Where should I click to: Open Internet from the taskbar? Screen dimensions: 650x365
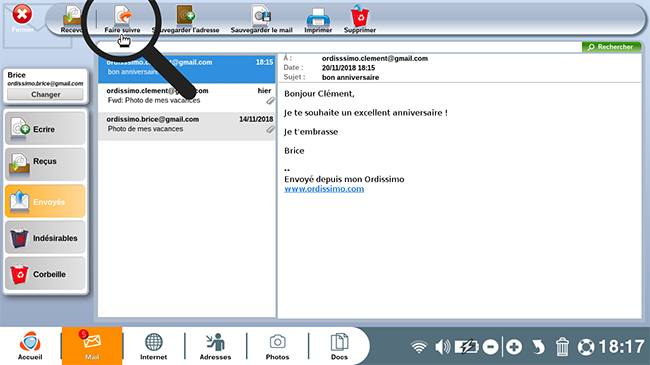154,346
